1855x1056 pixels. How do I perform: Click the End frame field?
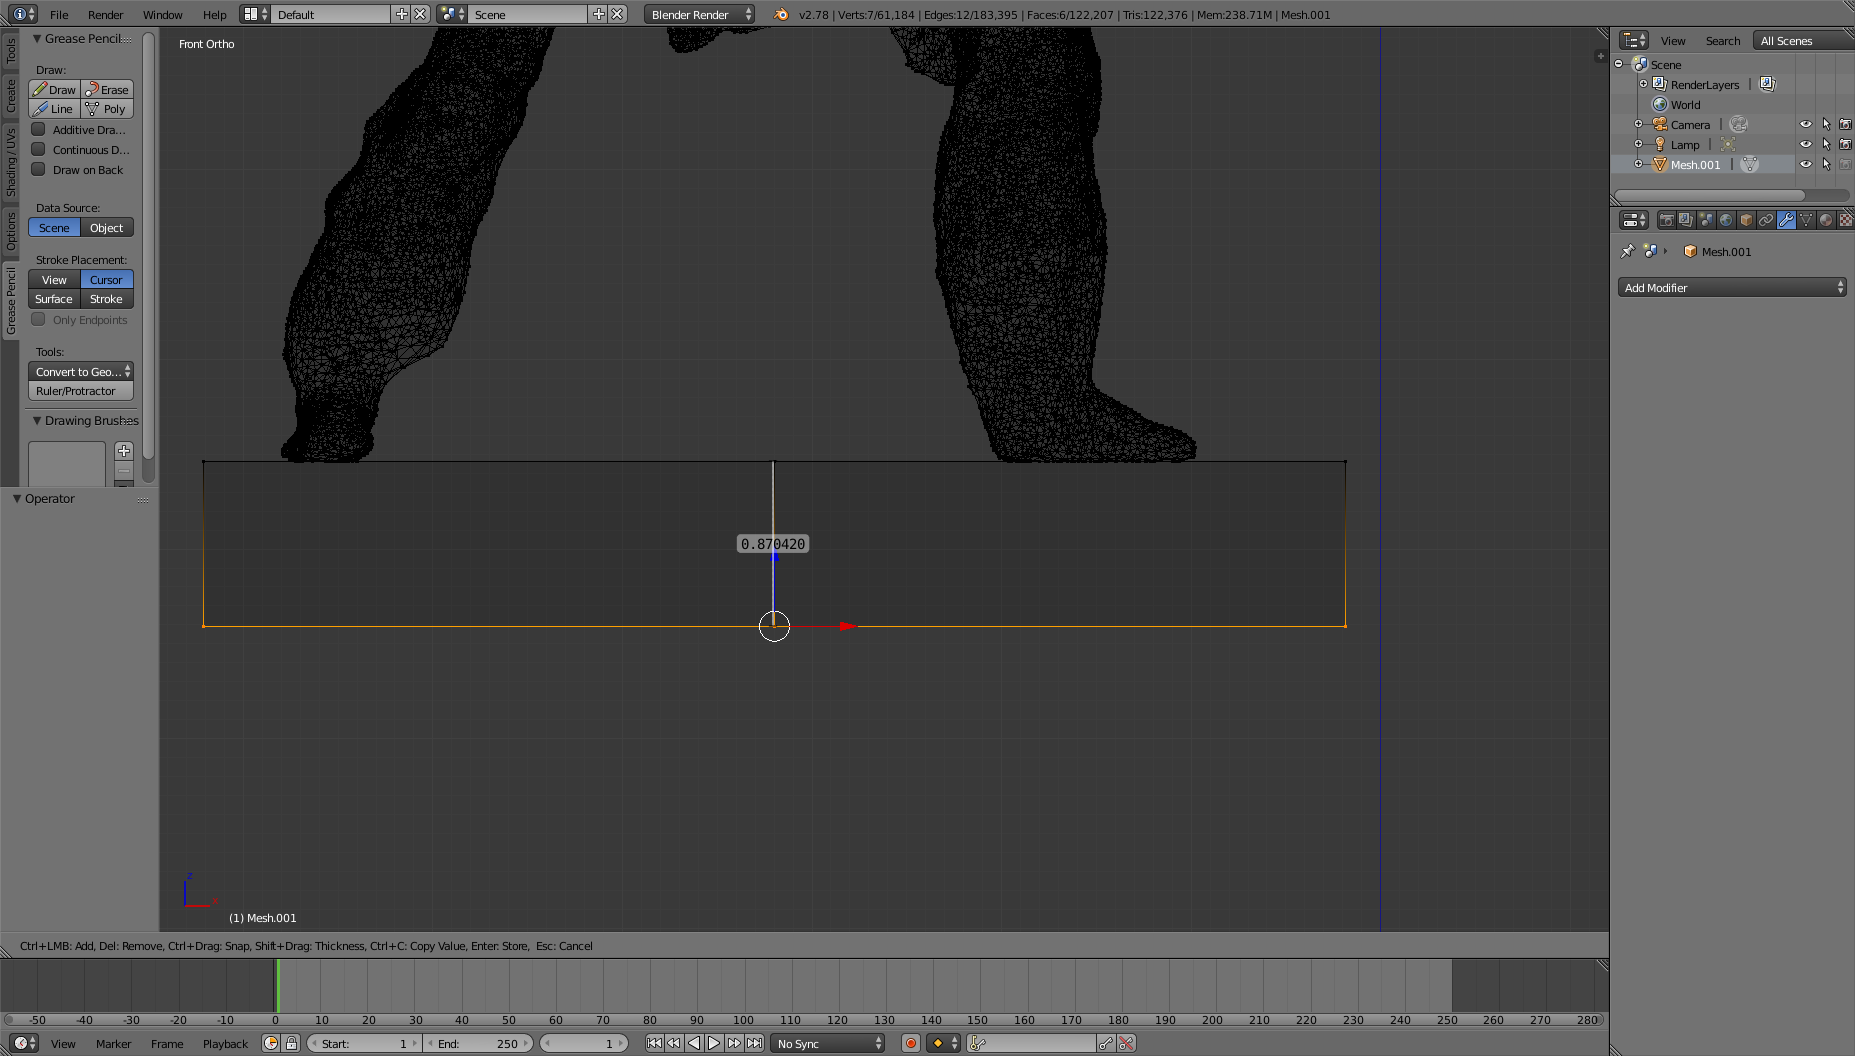pyautogui.click(x=478, y=1043)
